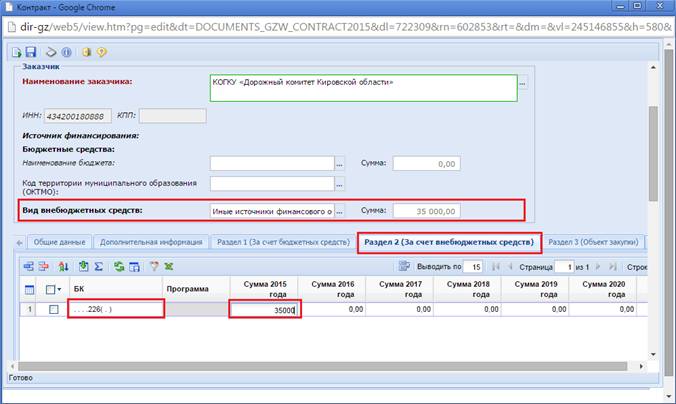Click the save floppy disk icon

coord(31,52)
